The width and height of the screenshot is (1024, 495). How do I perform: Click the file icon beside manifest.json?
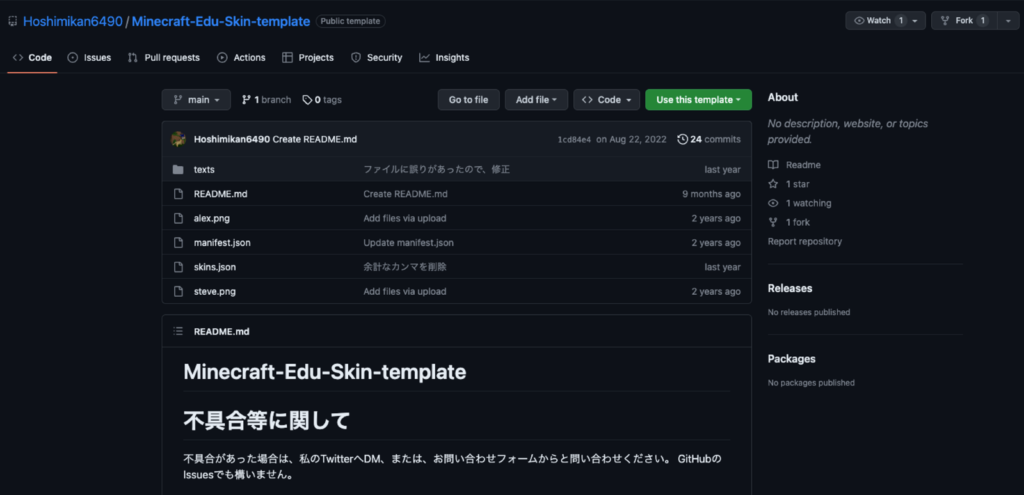point(178,243)
